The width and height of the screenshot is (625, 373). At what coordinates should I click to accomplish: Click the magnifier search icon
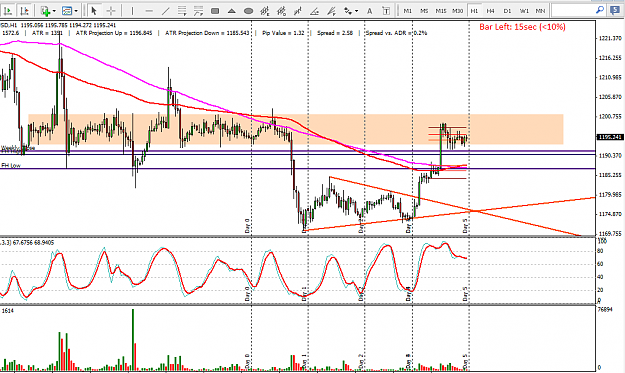pyautogui.click(x=599, y=10)
